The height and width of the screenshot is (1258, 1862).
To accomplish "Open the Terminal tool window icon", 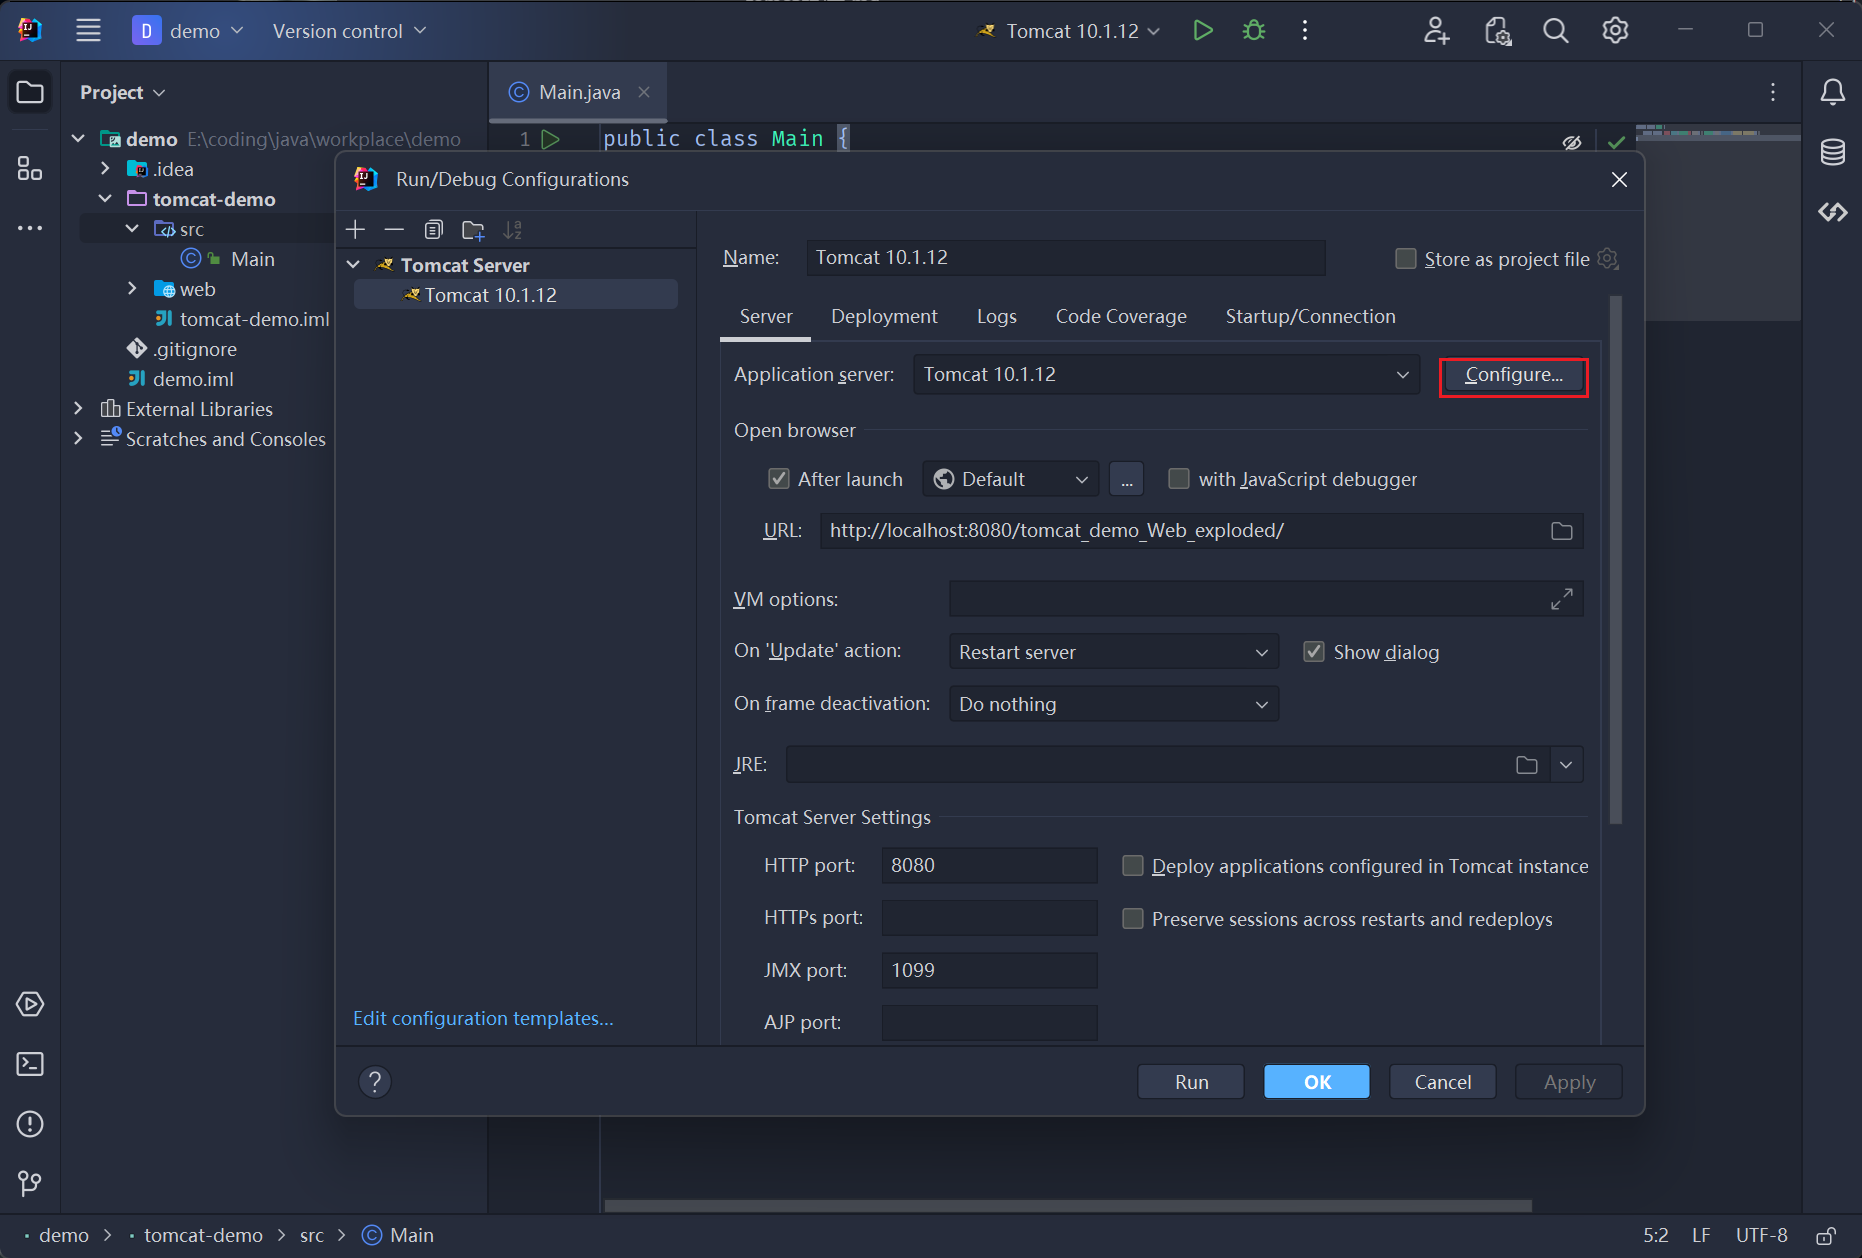I will [30, 1064].
